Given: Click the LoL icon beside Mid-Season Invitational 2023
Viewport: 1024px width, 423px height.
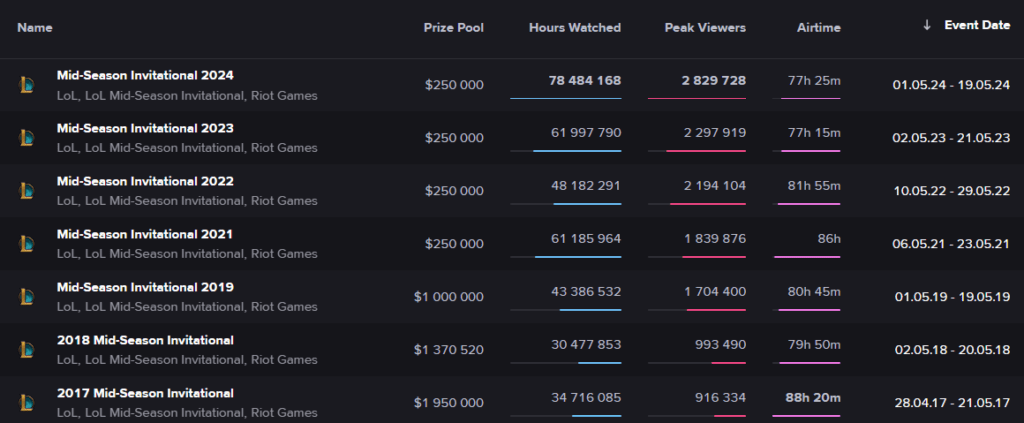Looking at the screenshot, I should click(27, 138).
